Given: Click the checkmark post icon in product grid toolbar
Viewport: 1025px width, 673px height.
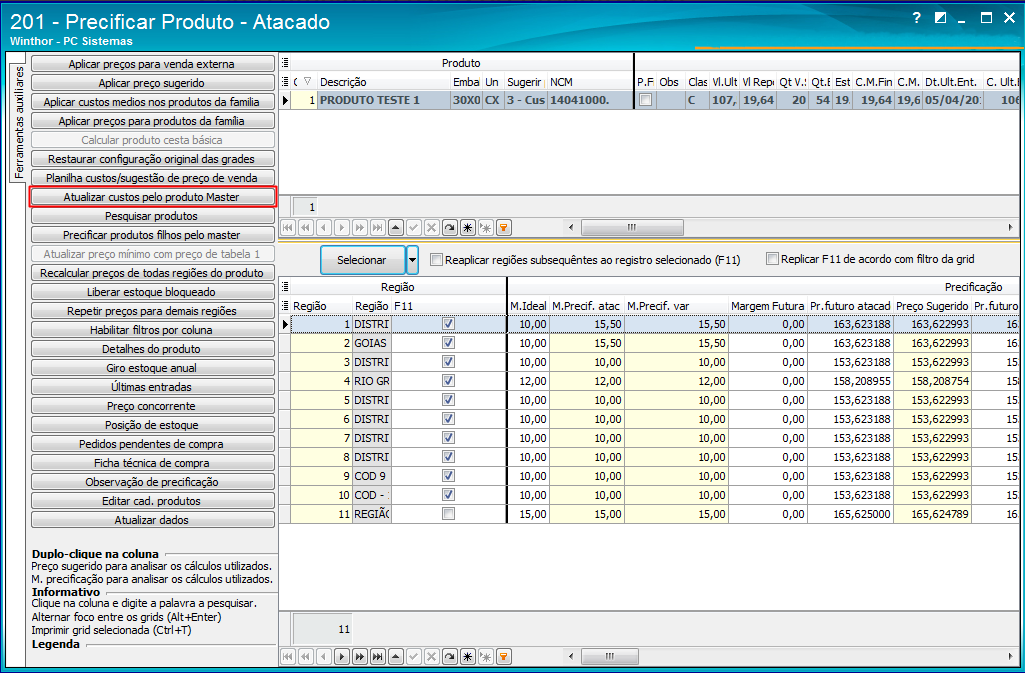Looking at the screenshot, I should point(413,227).
